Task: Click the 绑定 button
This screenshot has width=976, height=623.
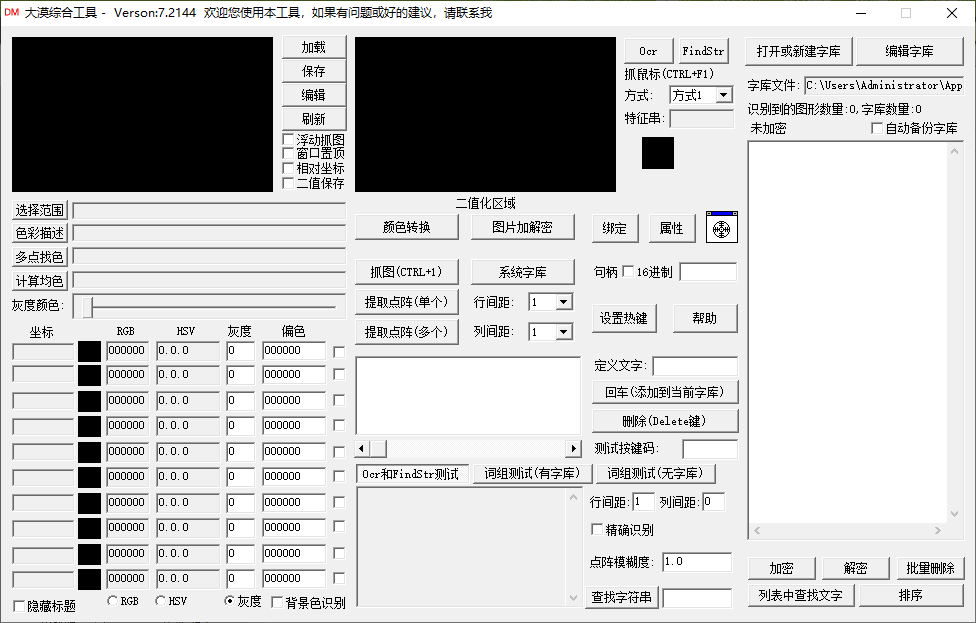Action: [x=615, y=228]
